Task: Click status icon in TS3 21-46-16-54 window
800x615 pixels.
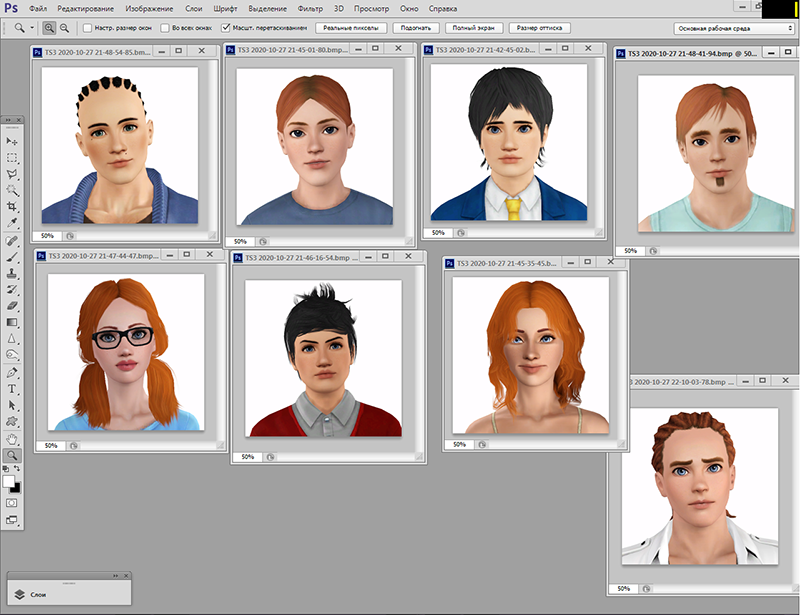Action: (270, 457)
